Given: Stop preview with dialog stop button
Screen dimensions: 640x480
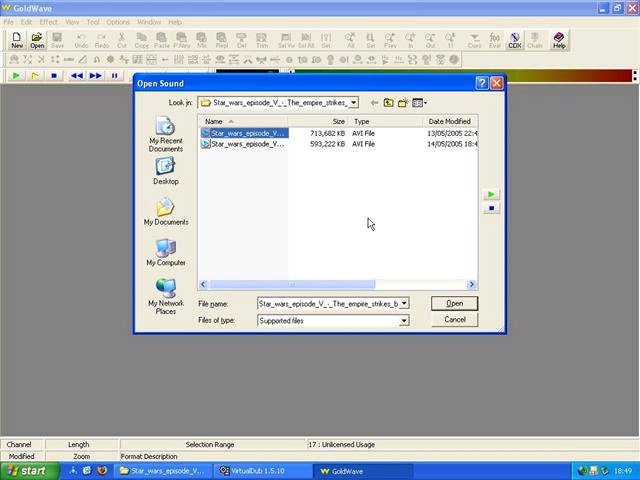Looking at the screenshot, I should click(491, 209).
